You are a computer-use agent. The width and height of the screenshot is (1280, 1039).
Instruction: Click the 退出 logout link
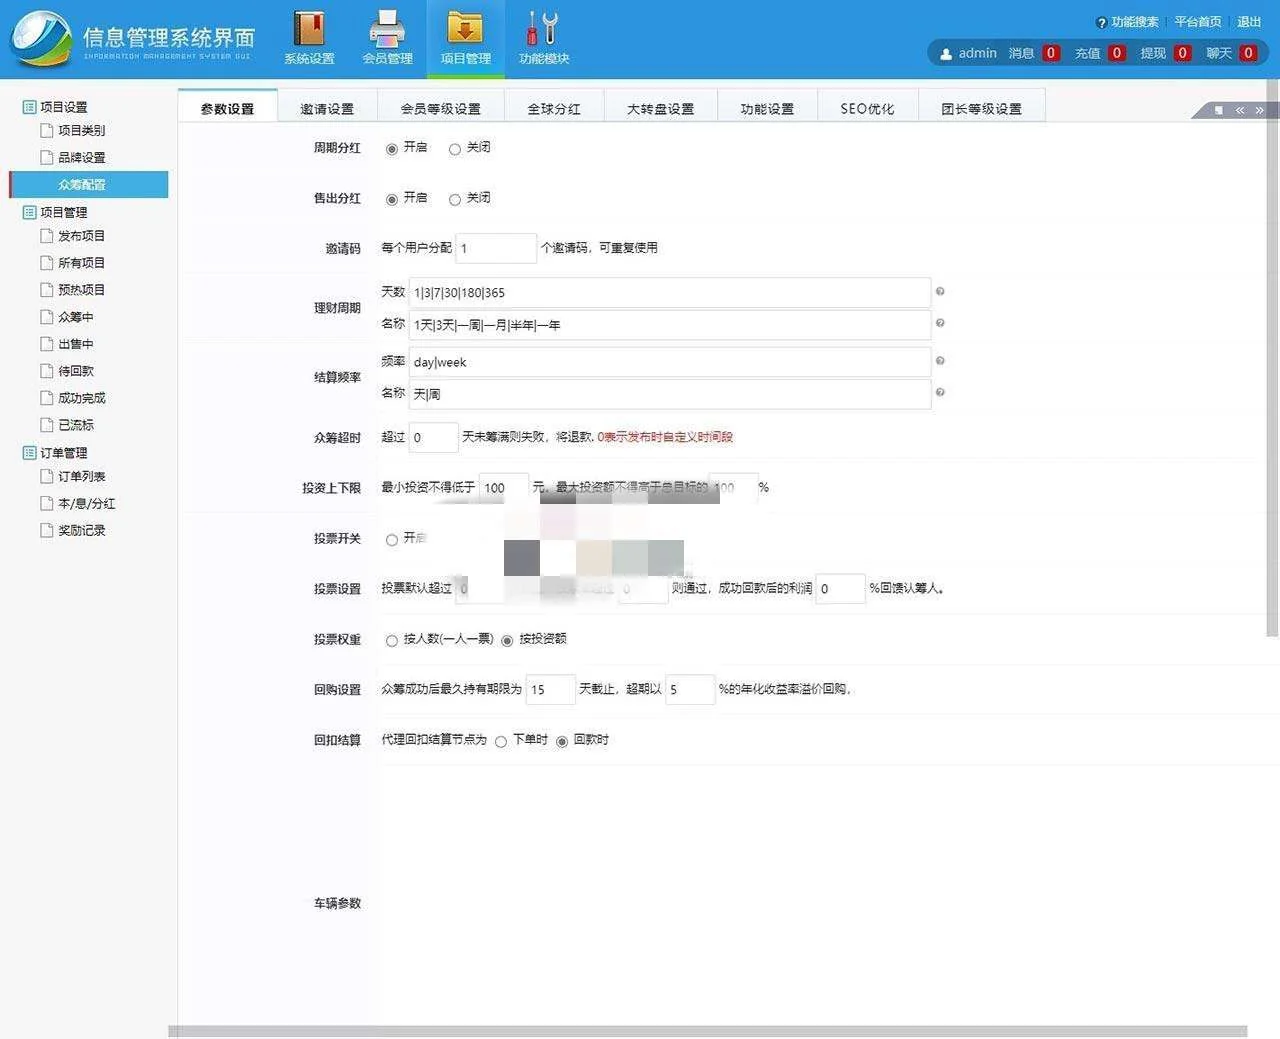pyautogui.click(x=1249, y=22)
